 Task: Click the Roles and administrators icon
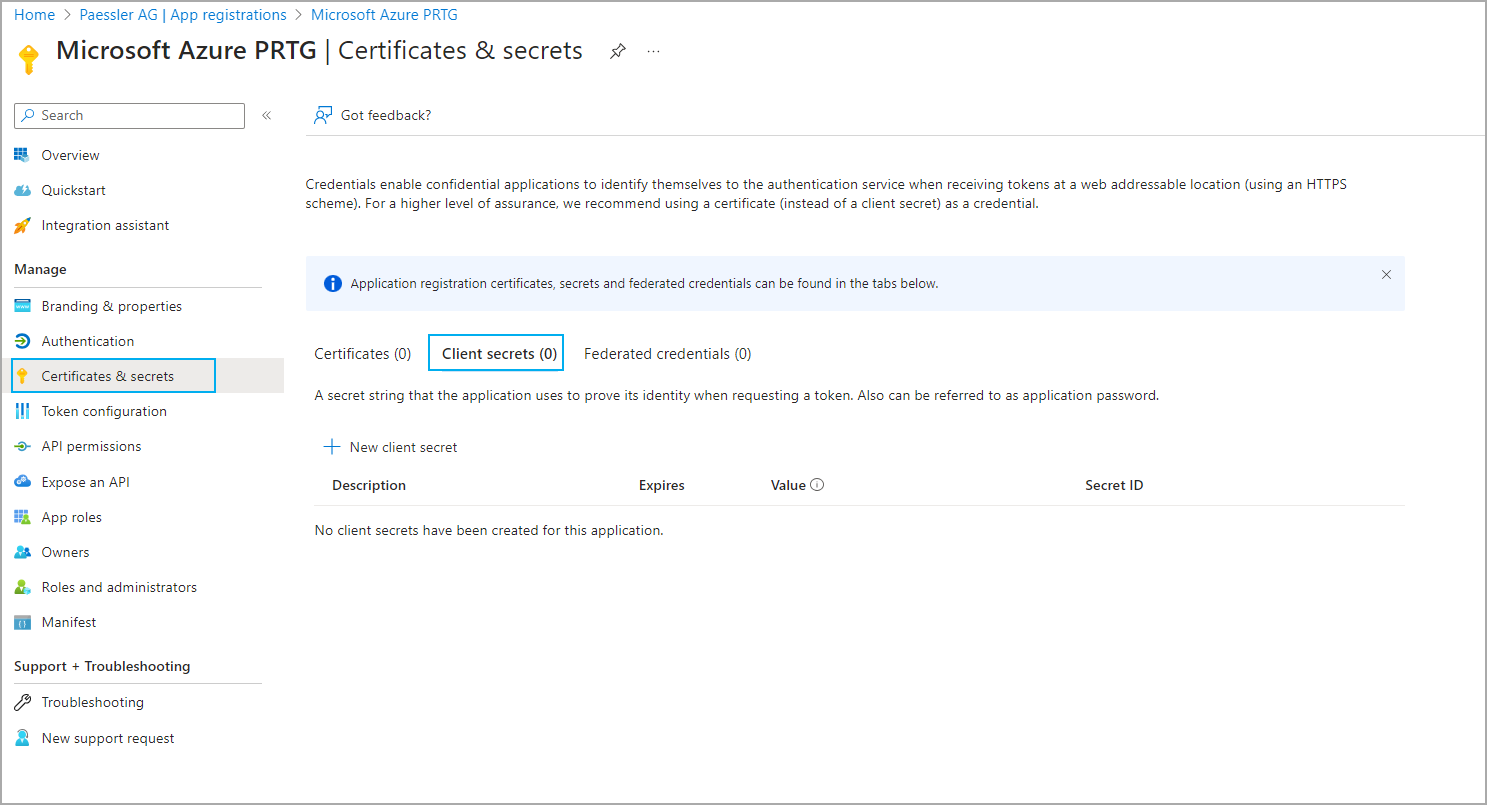[x=22, y=587]
